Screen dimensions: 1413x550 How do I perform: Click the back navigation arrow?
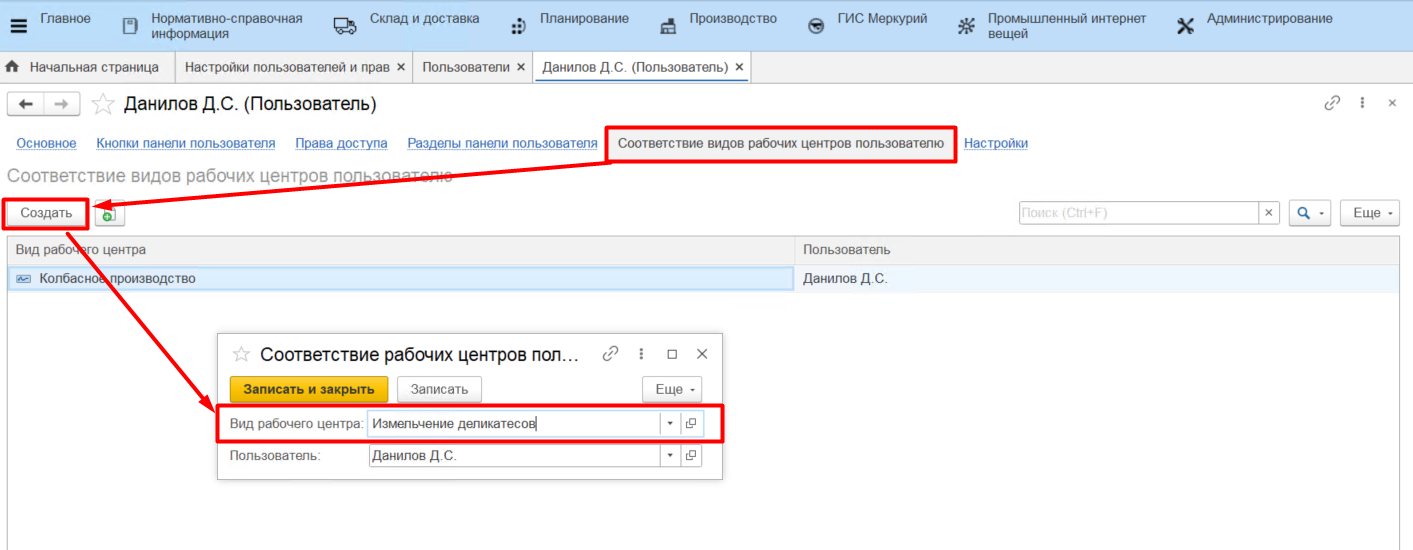coord(26,104)
